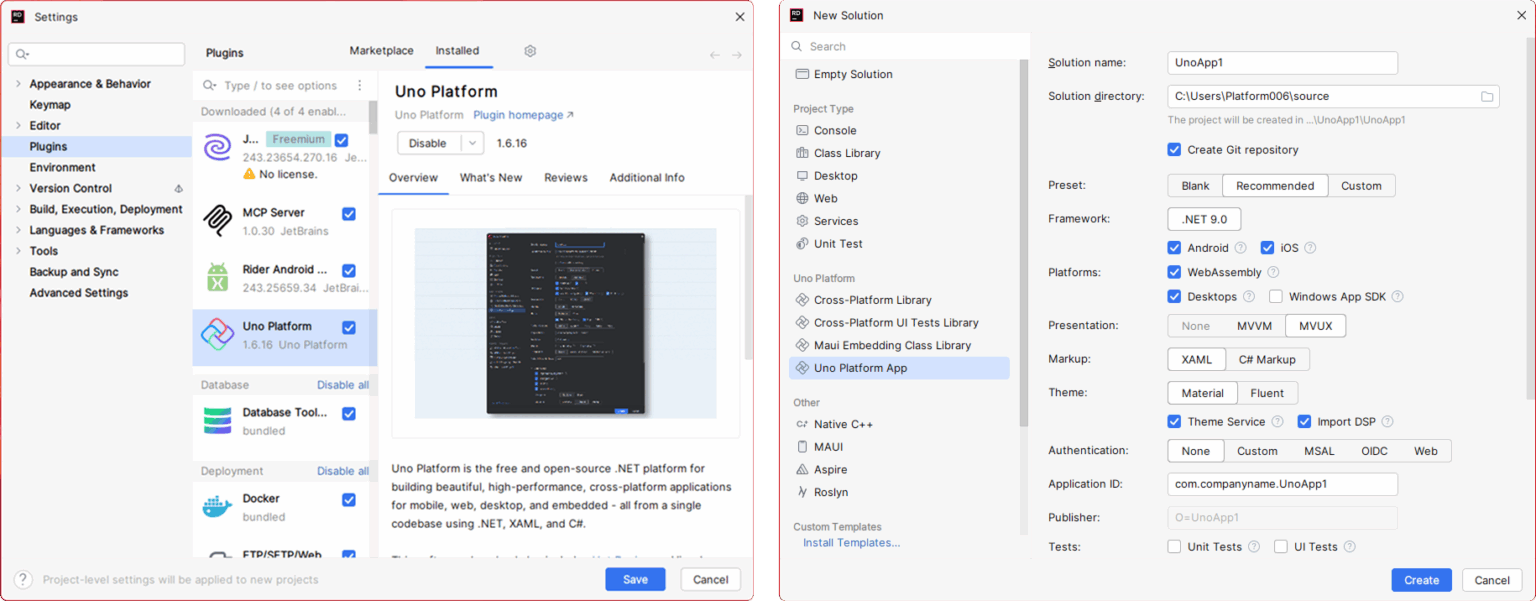
Task: Click the help question mark in Settings footer
Action: click(x=23, y=579)
